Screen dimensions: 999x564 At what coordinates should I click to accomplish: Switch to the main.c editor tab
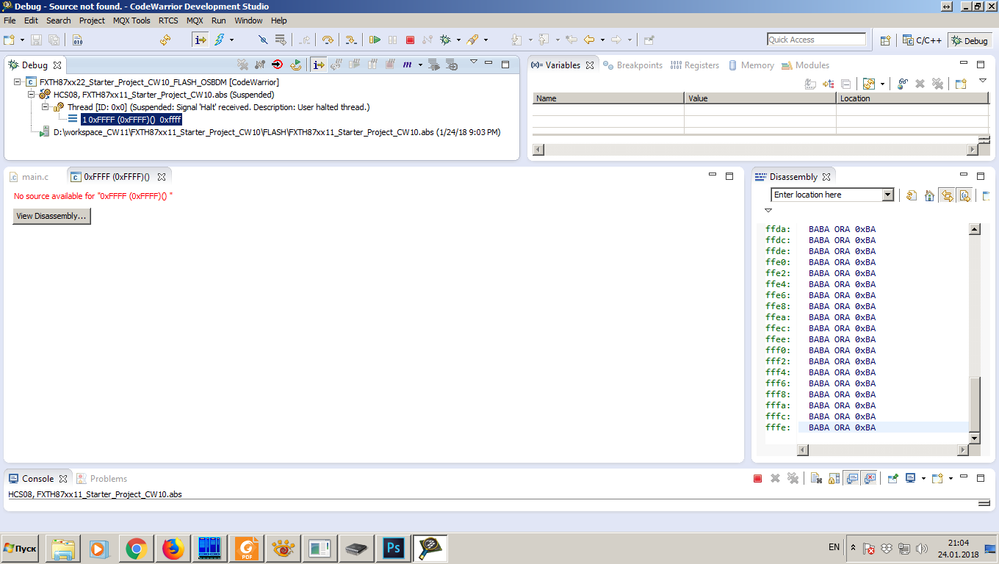(x=30, y=177)
